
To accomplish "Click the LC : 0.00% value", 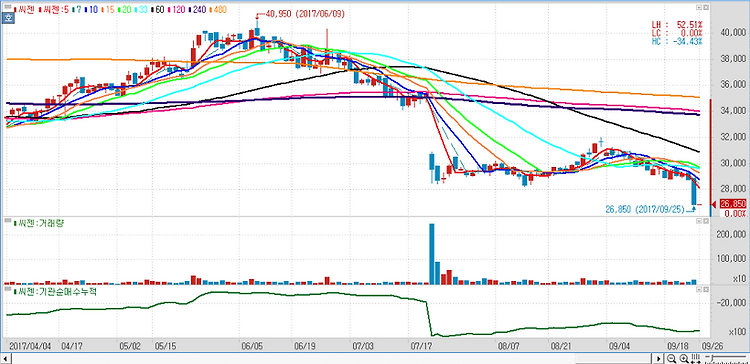I will click(677, 33).
